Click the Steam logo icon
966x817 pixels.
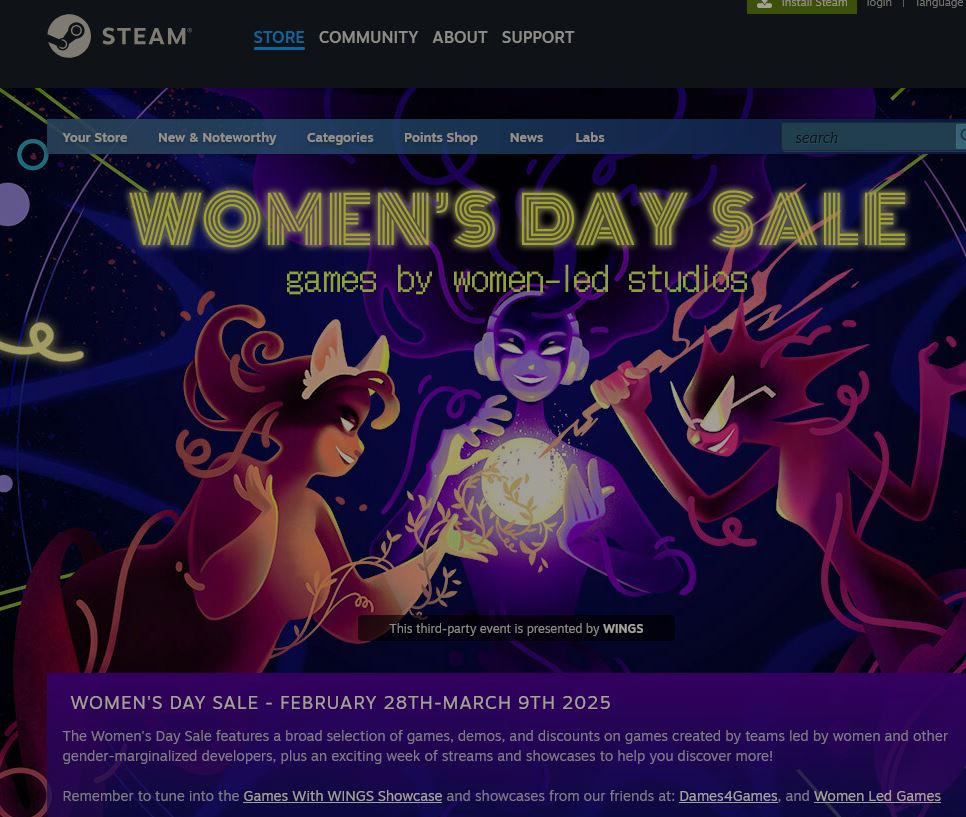(69, 36)
